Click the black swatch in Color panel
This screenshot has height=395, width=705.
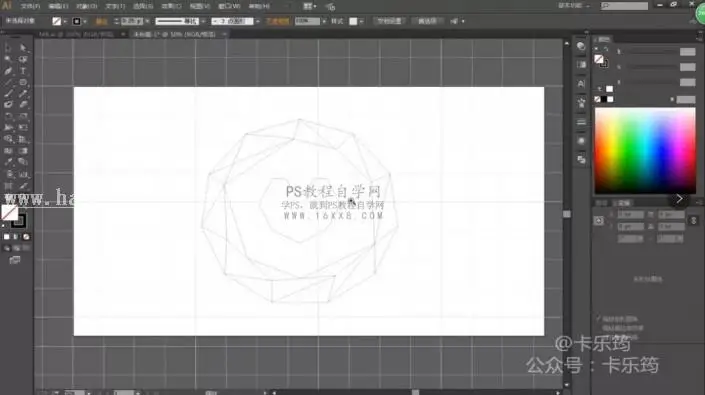point(604,99)
